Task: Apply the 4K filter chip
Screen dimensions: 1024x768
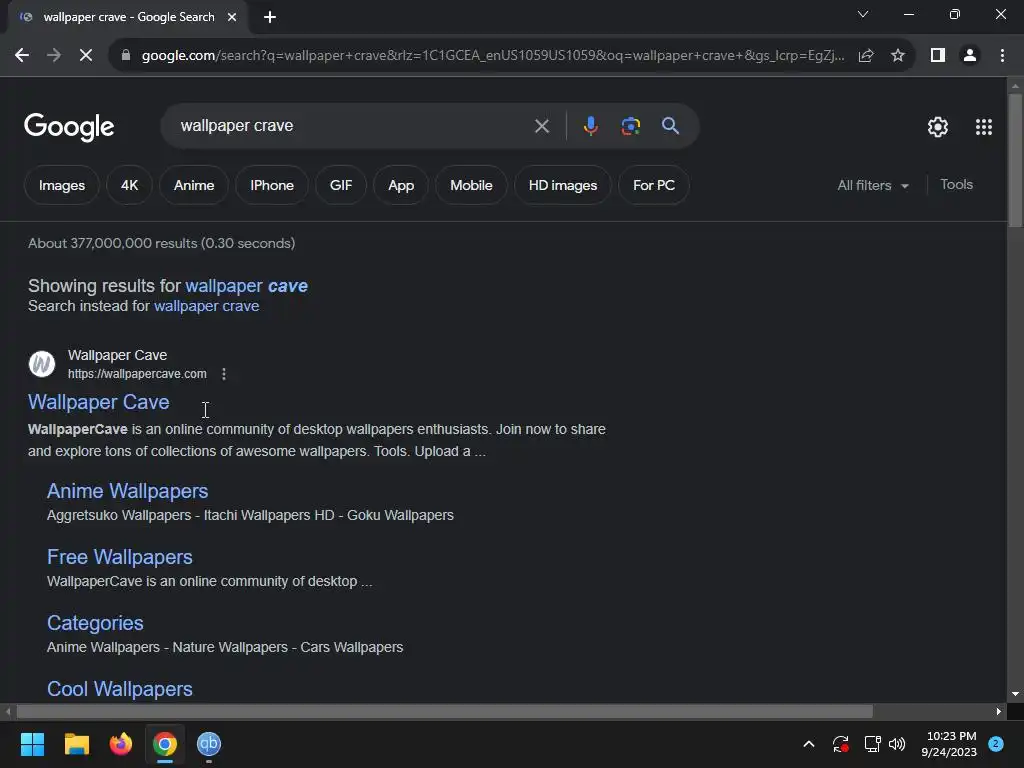Action: click(x=129, y=185)
